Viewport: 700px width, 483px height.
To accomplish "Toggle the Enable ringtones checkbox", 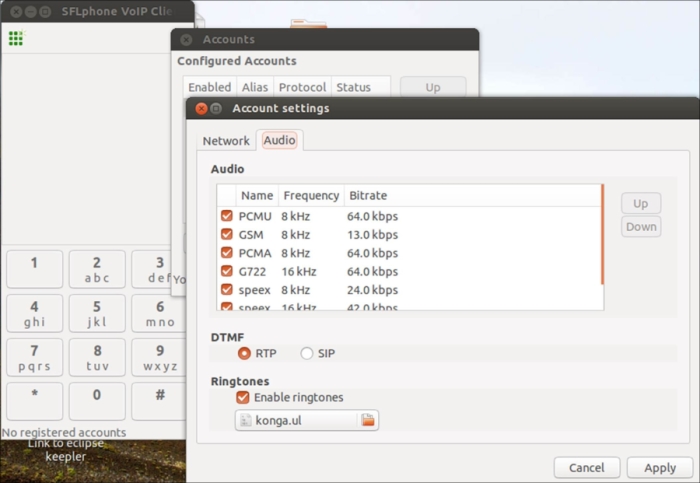I will coord(242,397).
